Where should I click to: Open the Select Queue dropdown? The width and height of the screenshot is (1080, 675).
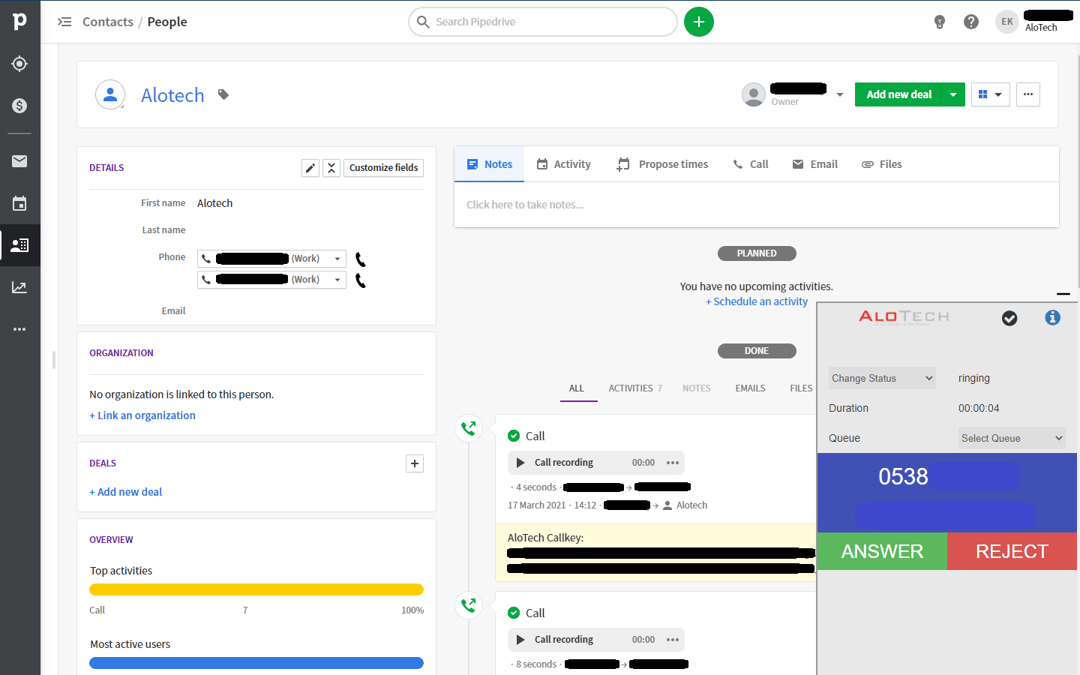click(x=1011, y=438)
